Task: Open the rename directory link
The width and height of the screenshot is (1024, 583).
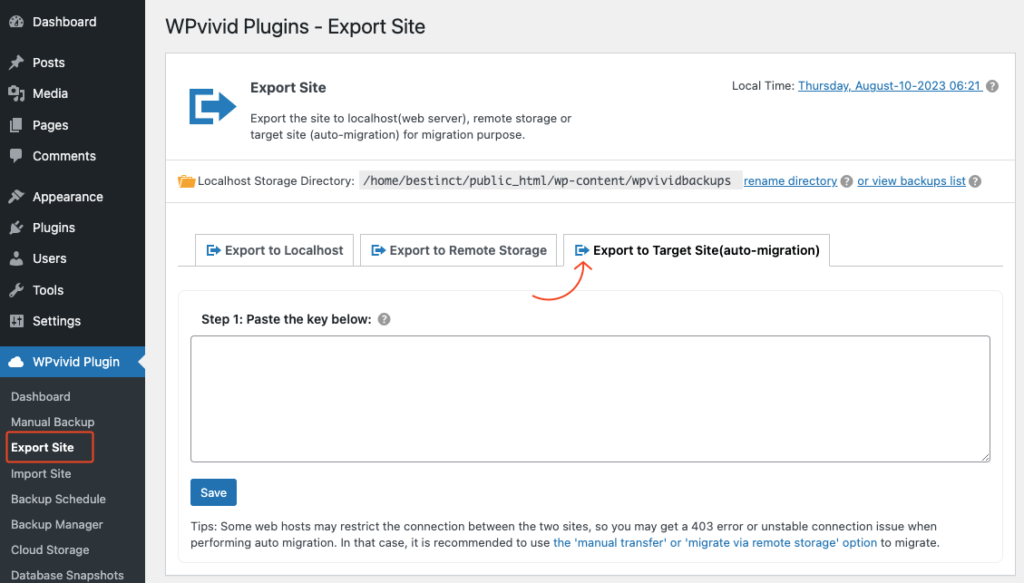Action: (790, 181)
